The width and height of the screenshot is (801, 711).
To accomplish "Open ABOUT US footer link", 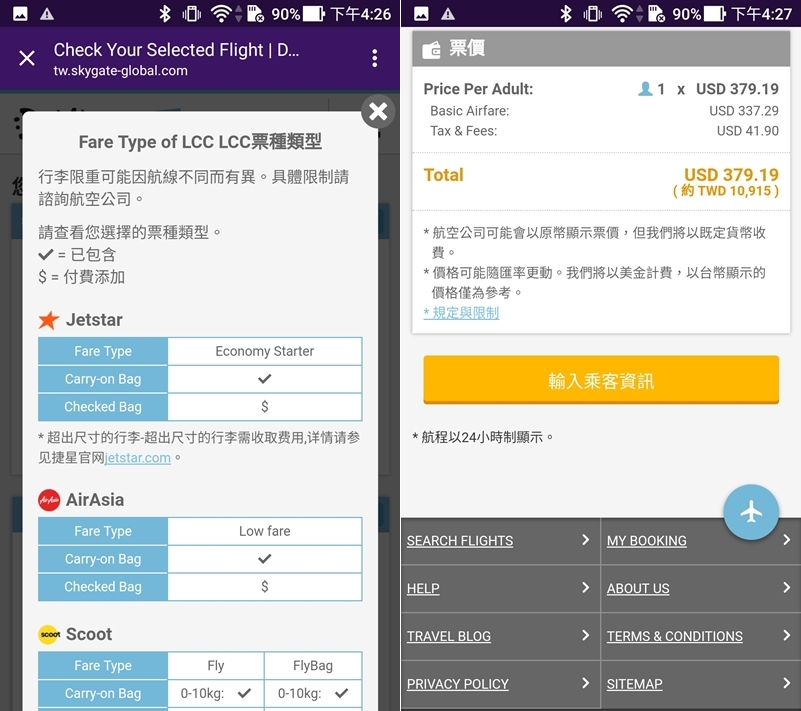I will pos(638,588).
